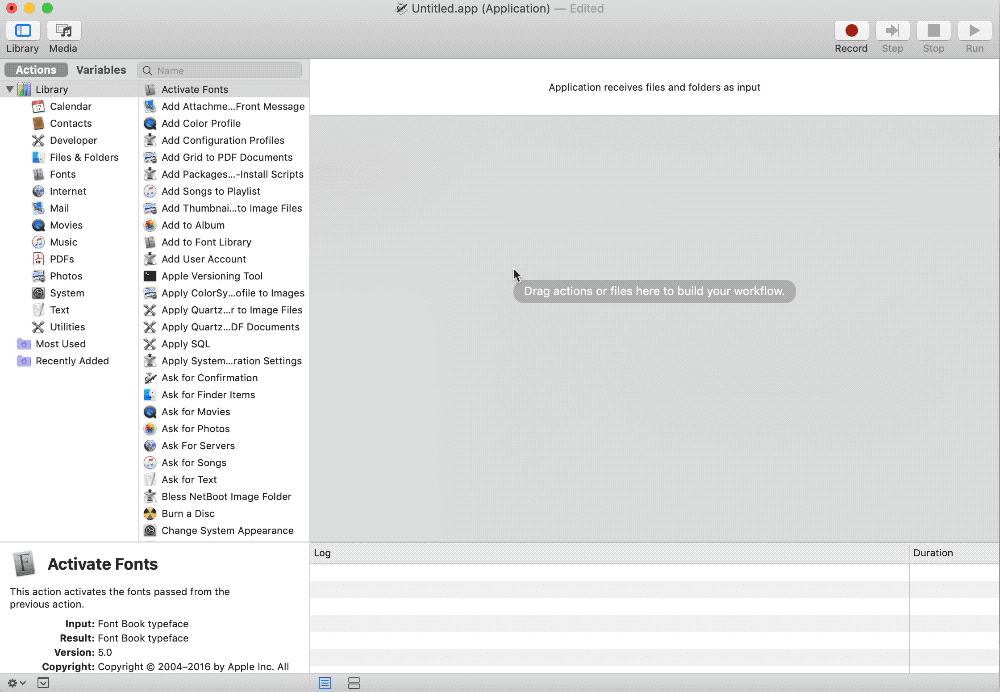
Task: Click the Burn a Disc icon
Action: (150, 513)
